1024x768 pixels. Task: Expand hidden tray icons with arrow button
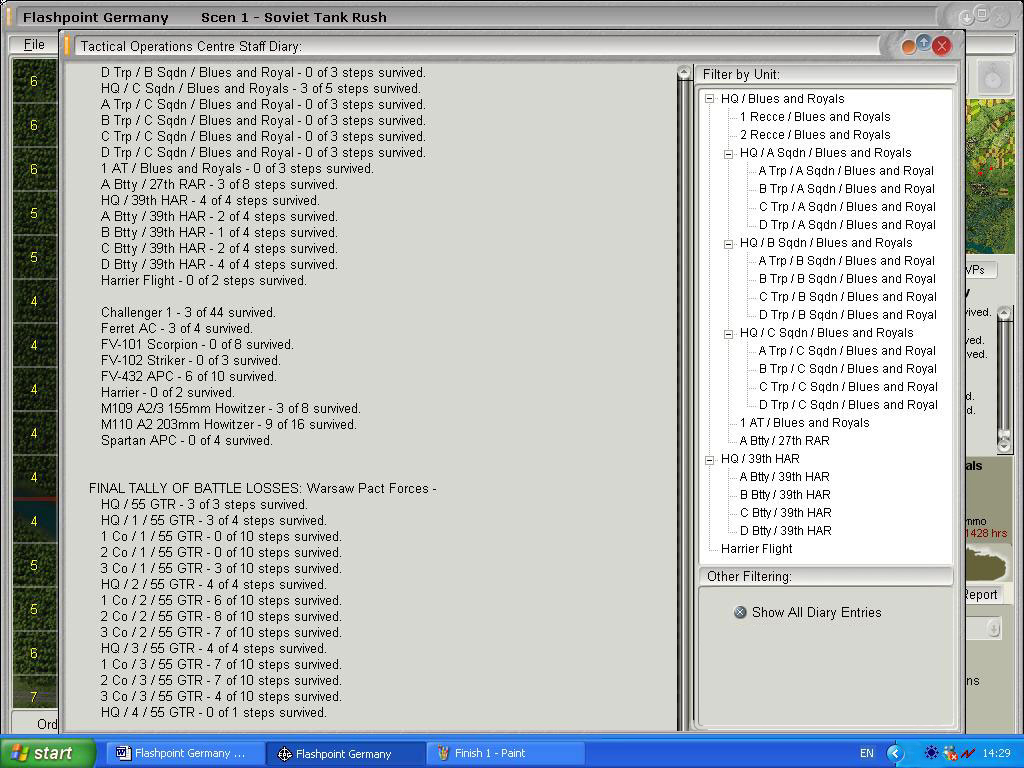[895, 753]
